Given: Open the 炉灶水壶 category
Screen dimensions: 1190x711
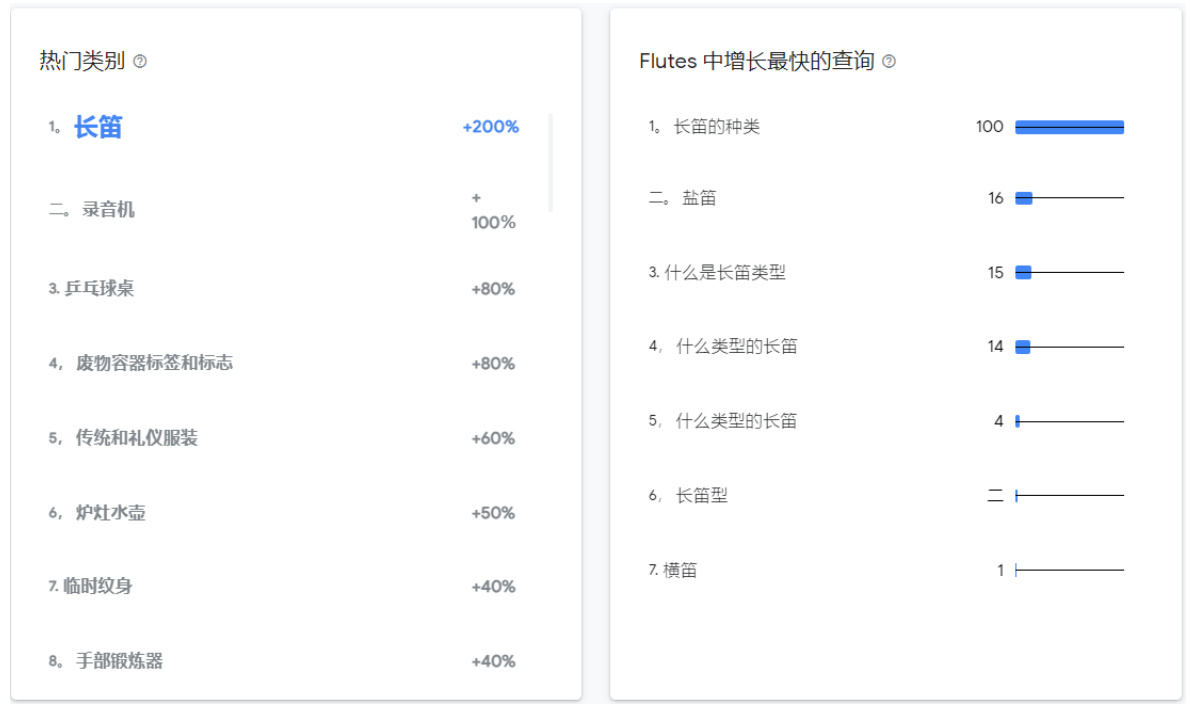Looking at the screenshot, I should pos(110,513).
